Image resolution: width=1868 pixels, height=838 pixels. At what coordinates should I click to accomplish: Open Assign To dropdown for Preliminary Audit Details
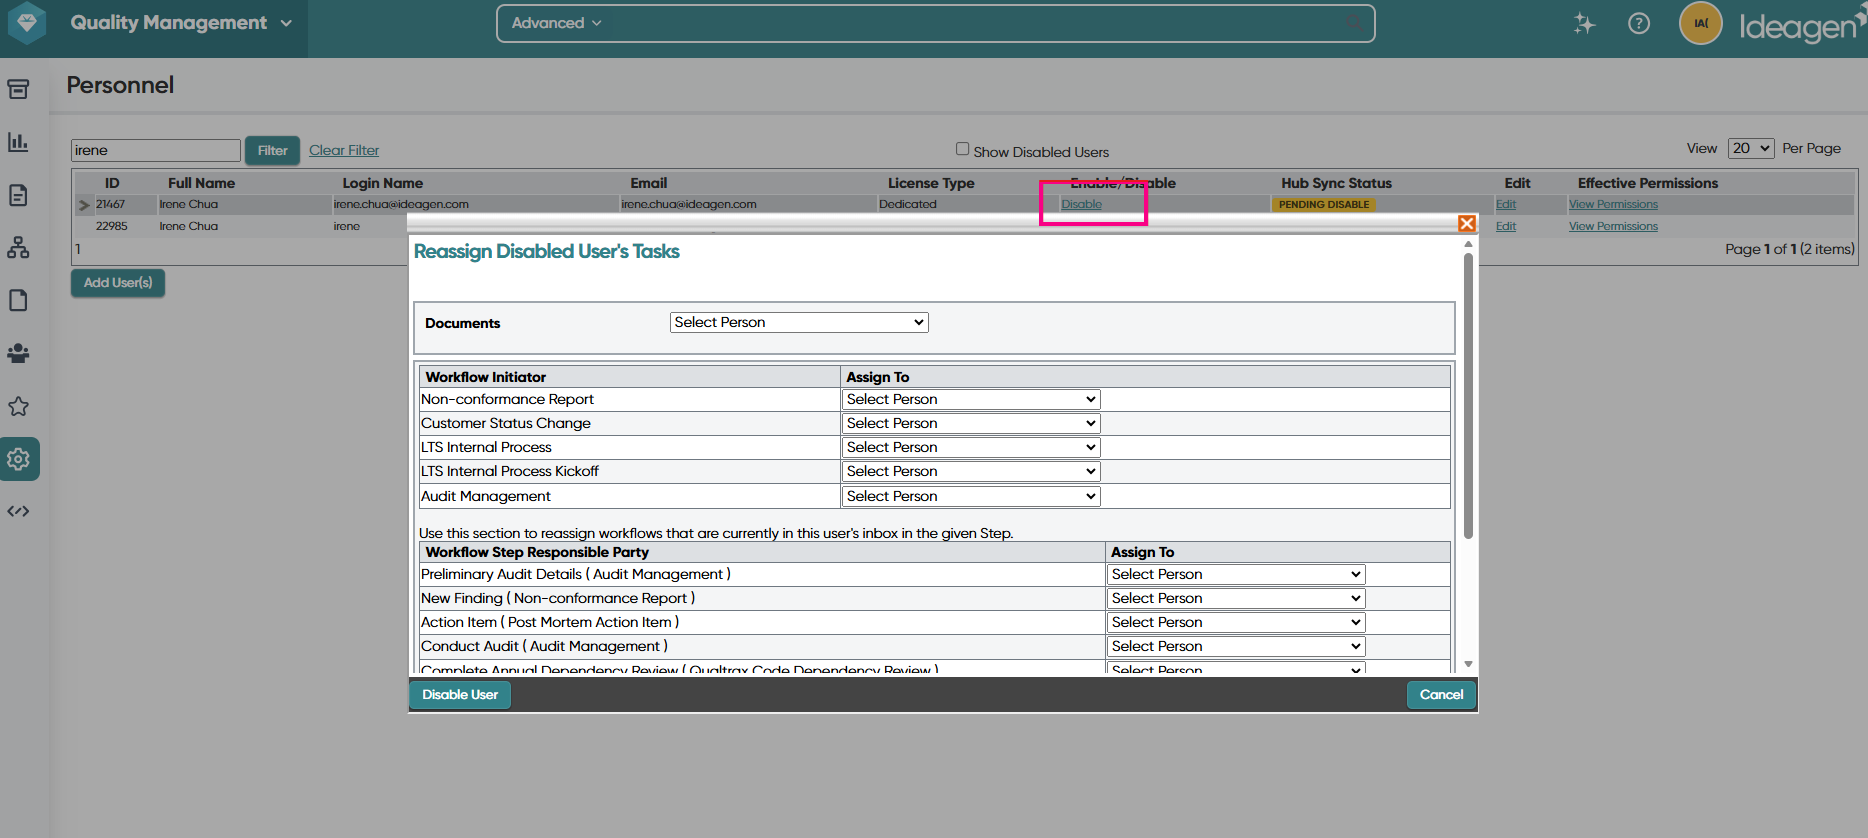pyautogui.click(x=1236, y=574)
